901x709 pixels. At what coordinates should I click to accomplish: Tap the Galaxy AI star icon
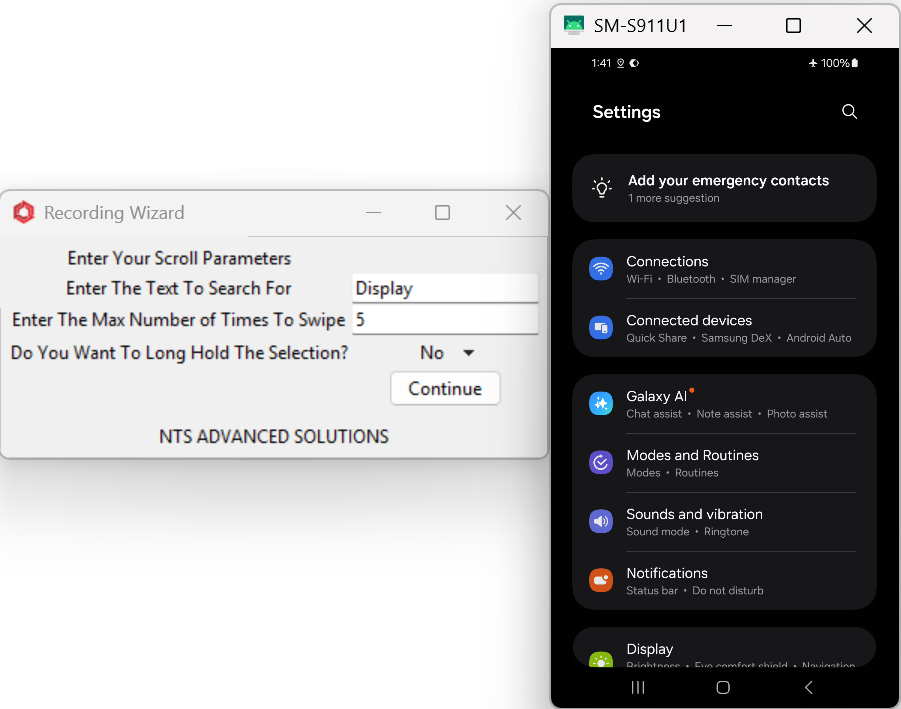(x=601, y=404)
